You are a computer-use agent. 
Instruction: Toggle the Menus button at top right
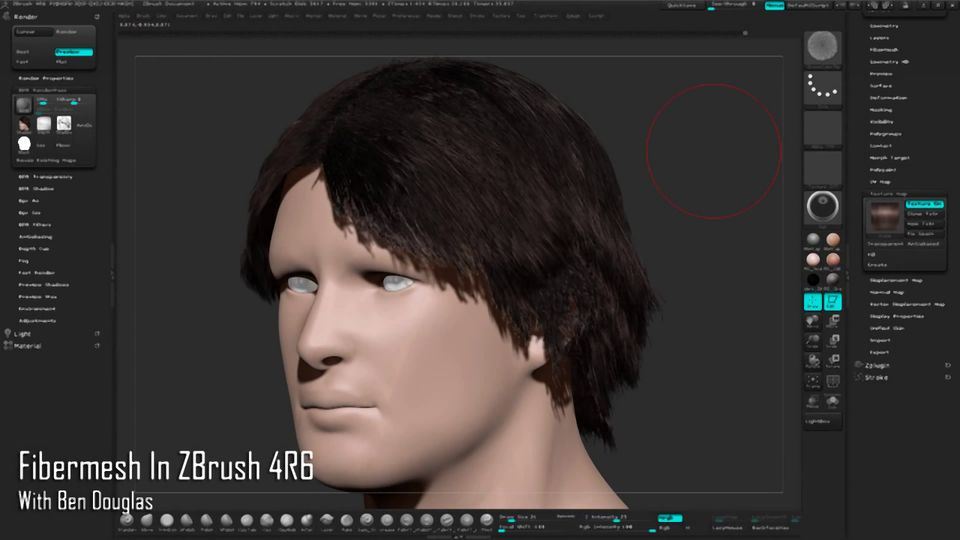pos(774,5)
